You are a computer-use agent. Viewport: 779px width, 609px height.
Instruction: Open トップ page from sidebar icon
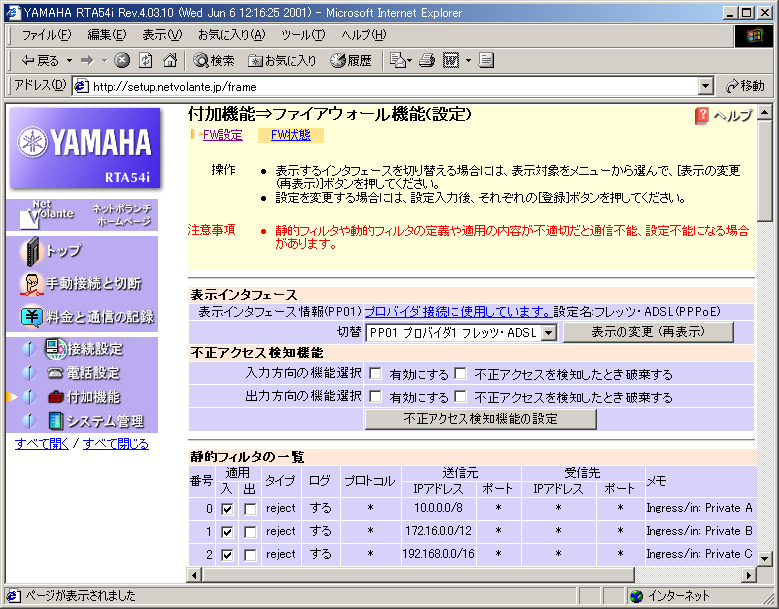tap(33, 250)
